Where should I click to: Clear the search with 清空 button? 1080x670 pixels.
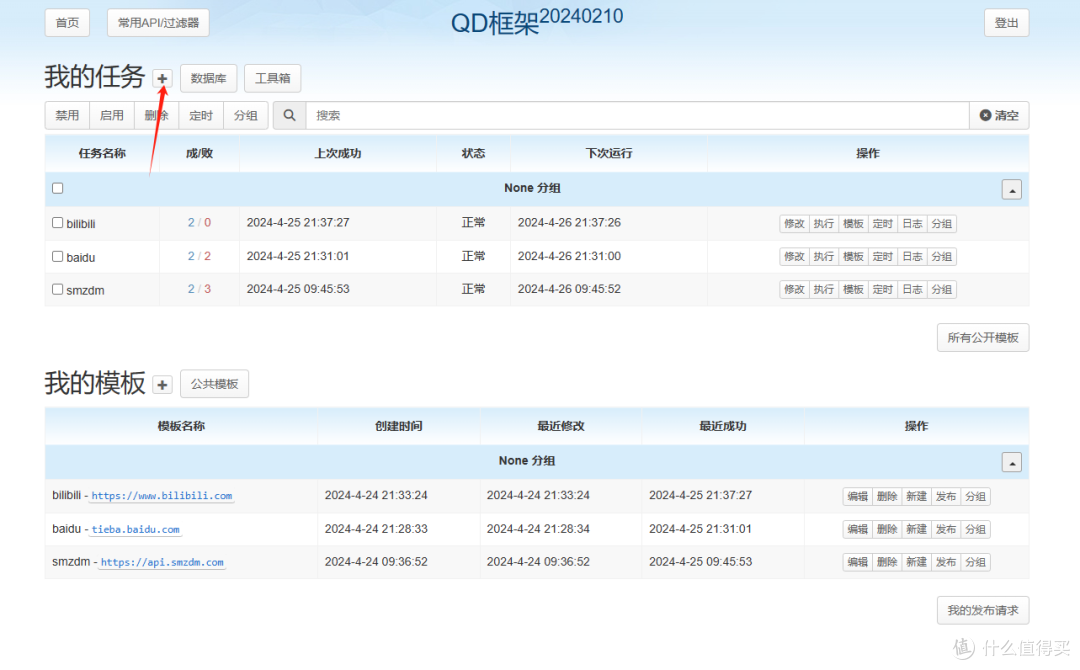[999, 116]
